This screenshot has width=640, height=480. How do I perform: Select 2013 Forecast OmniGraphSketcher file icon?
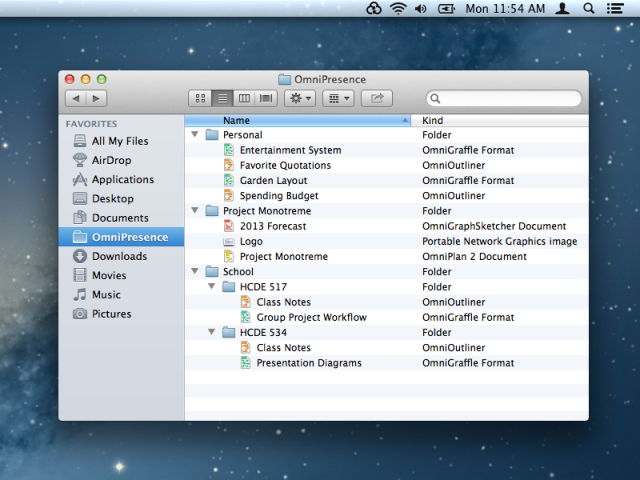[x=229, y=226]
